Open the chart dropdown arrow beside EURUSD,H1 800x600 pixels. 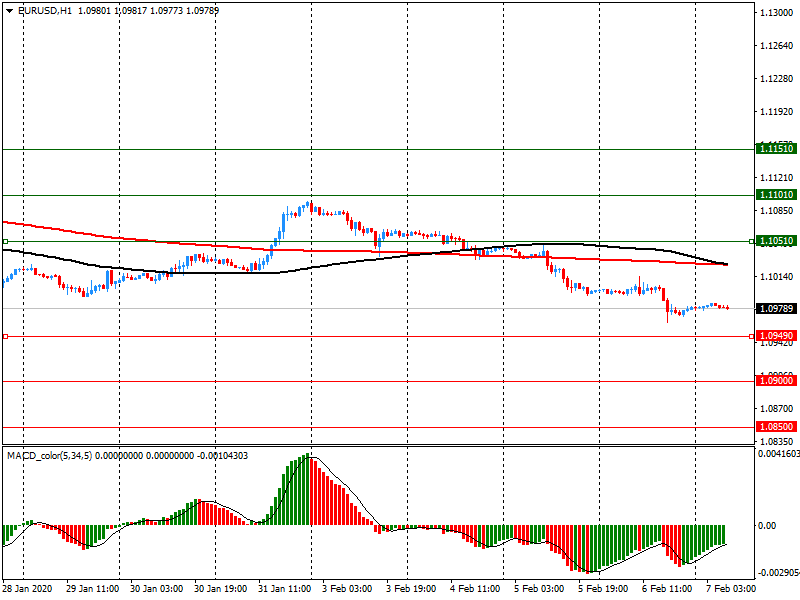coord(9,10)
